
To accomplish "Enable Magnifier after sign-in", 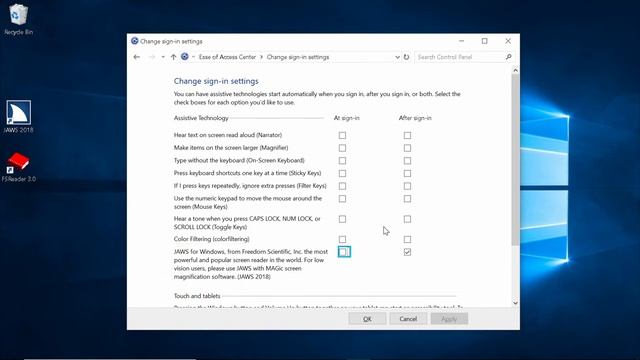I will click(x=407, y=148).
